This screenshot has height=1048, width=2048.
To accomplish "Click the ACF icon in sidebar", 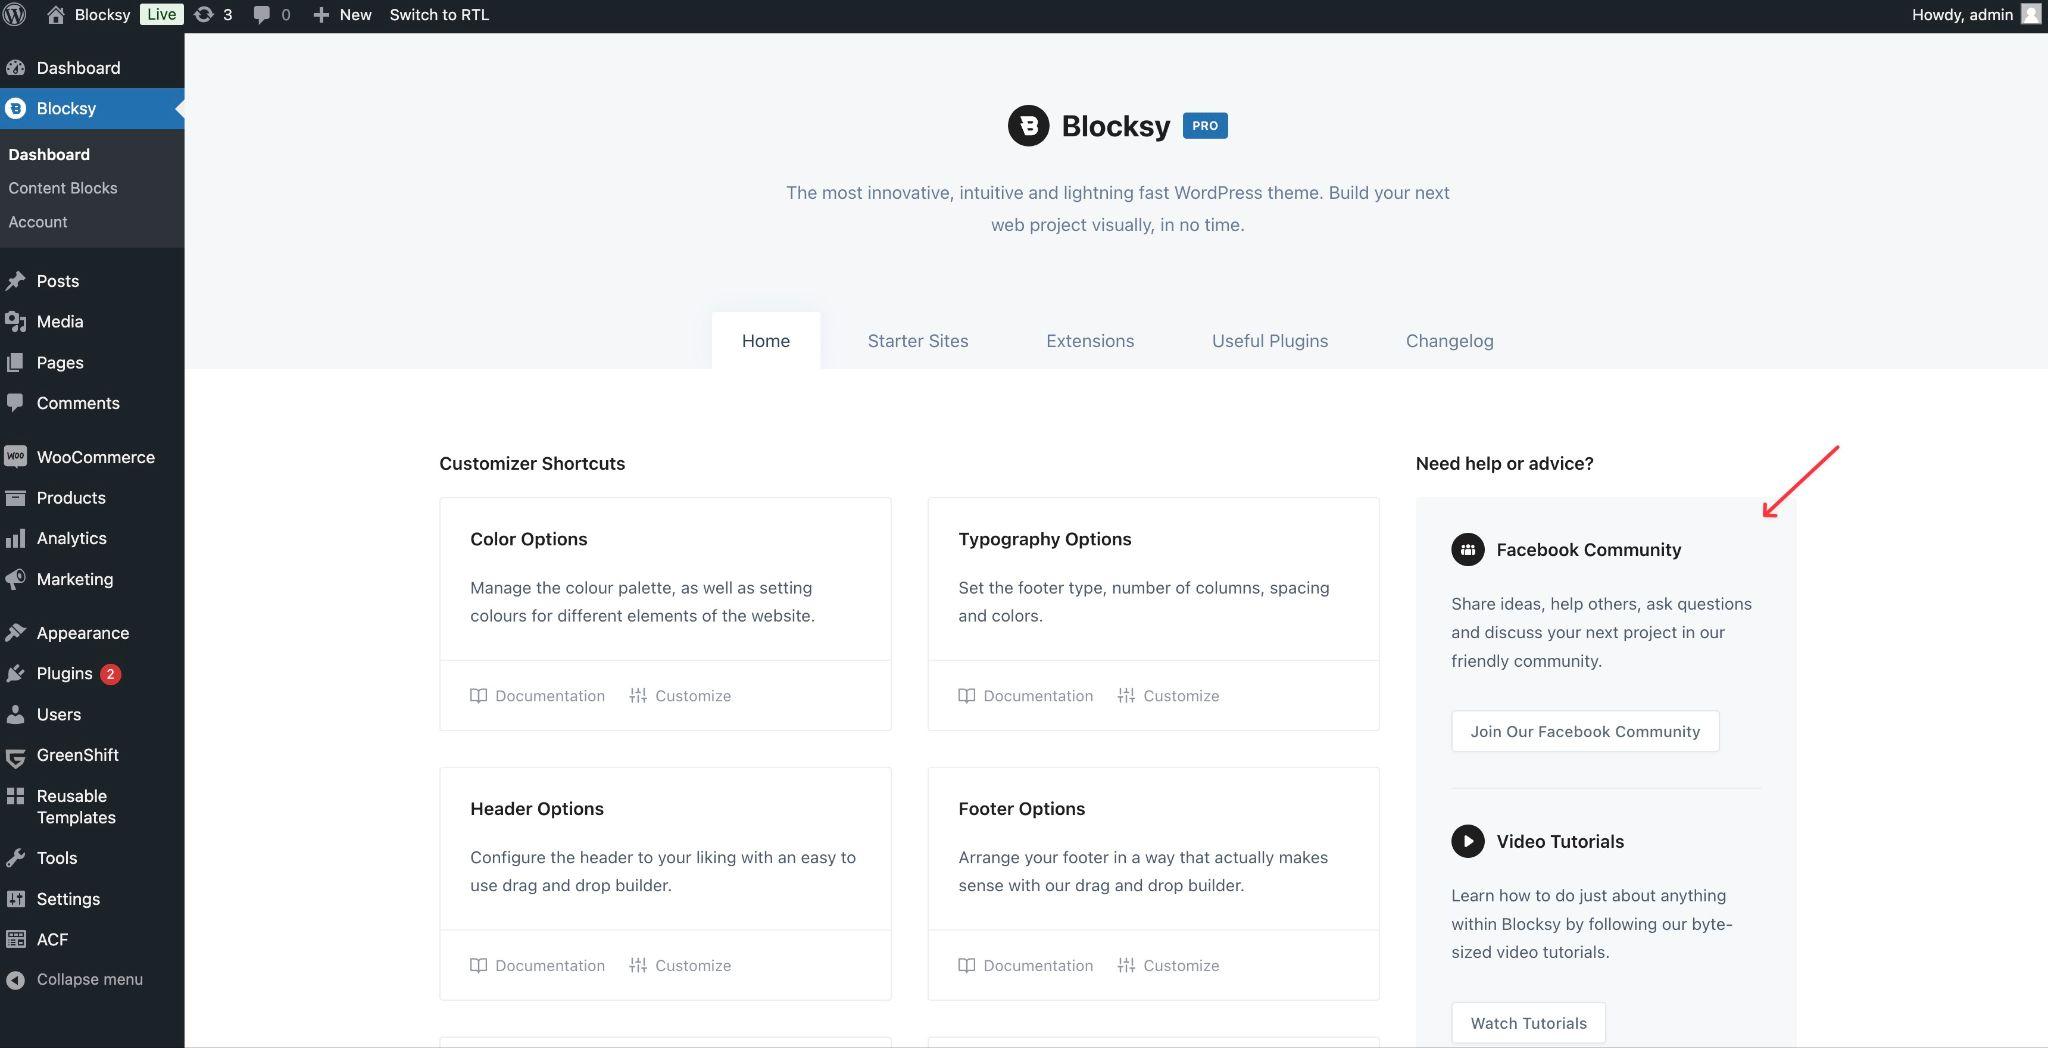I will [15, 939].
